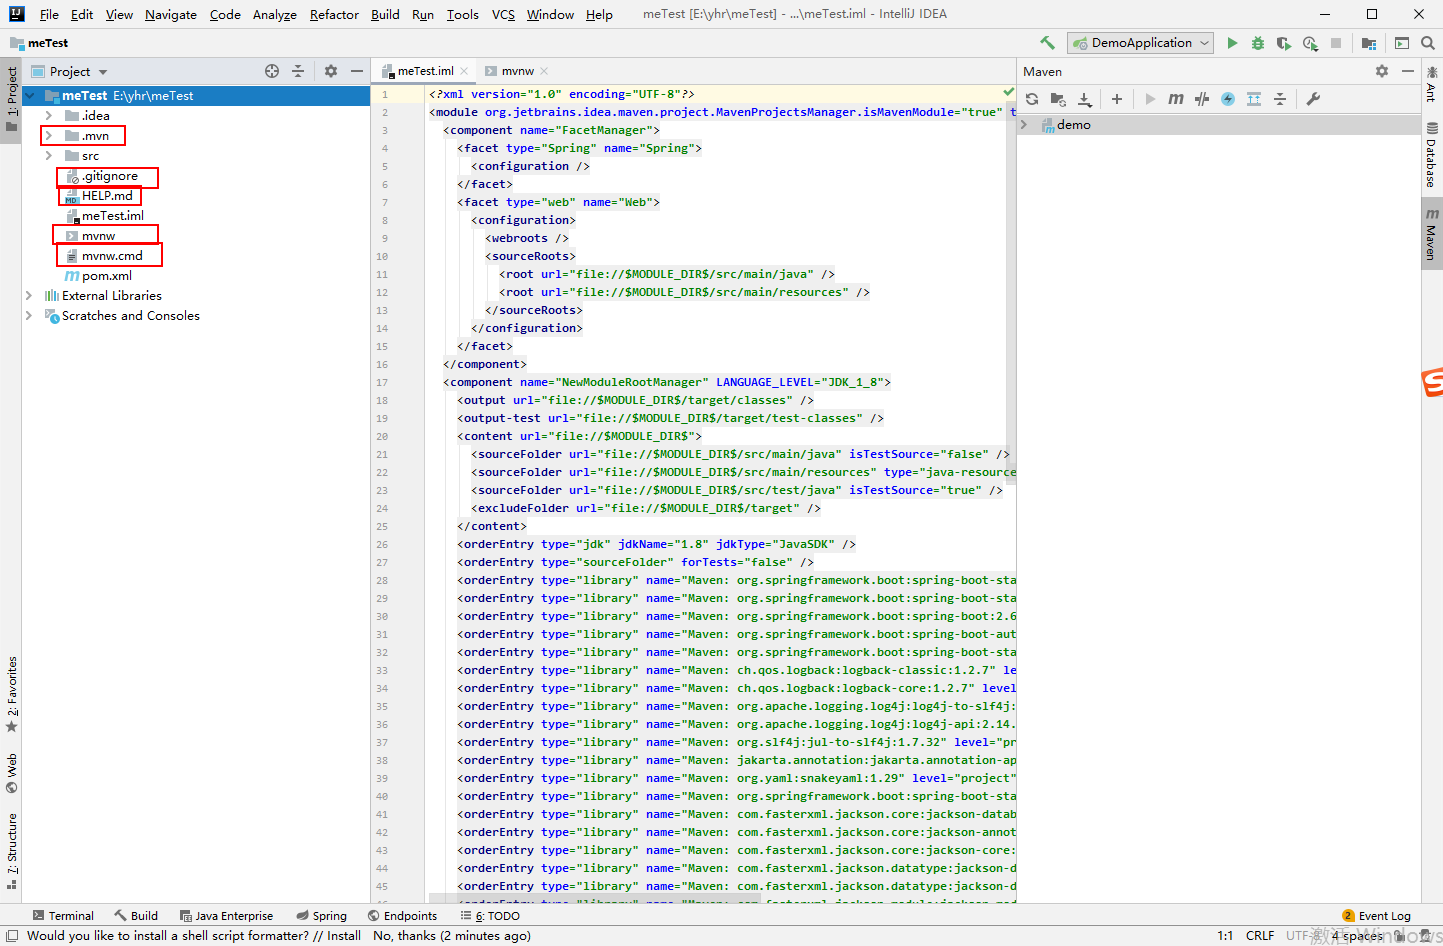The image size is (1443, 946).
Task: Open the Project Structure icon
Action: tap(1369, 43)
